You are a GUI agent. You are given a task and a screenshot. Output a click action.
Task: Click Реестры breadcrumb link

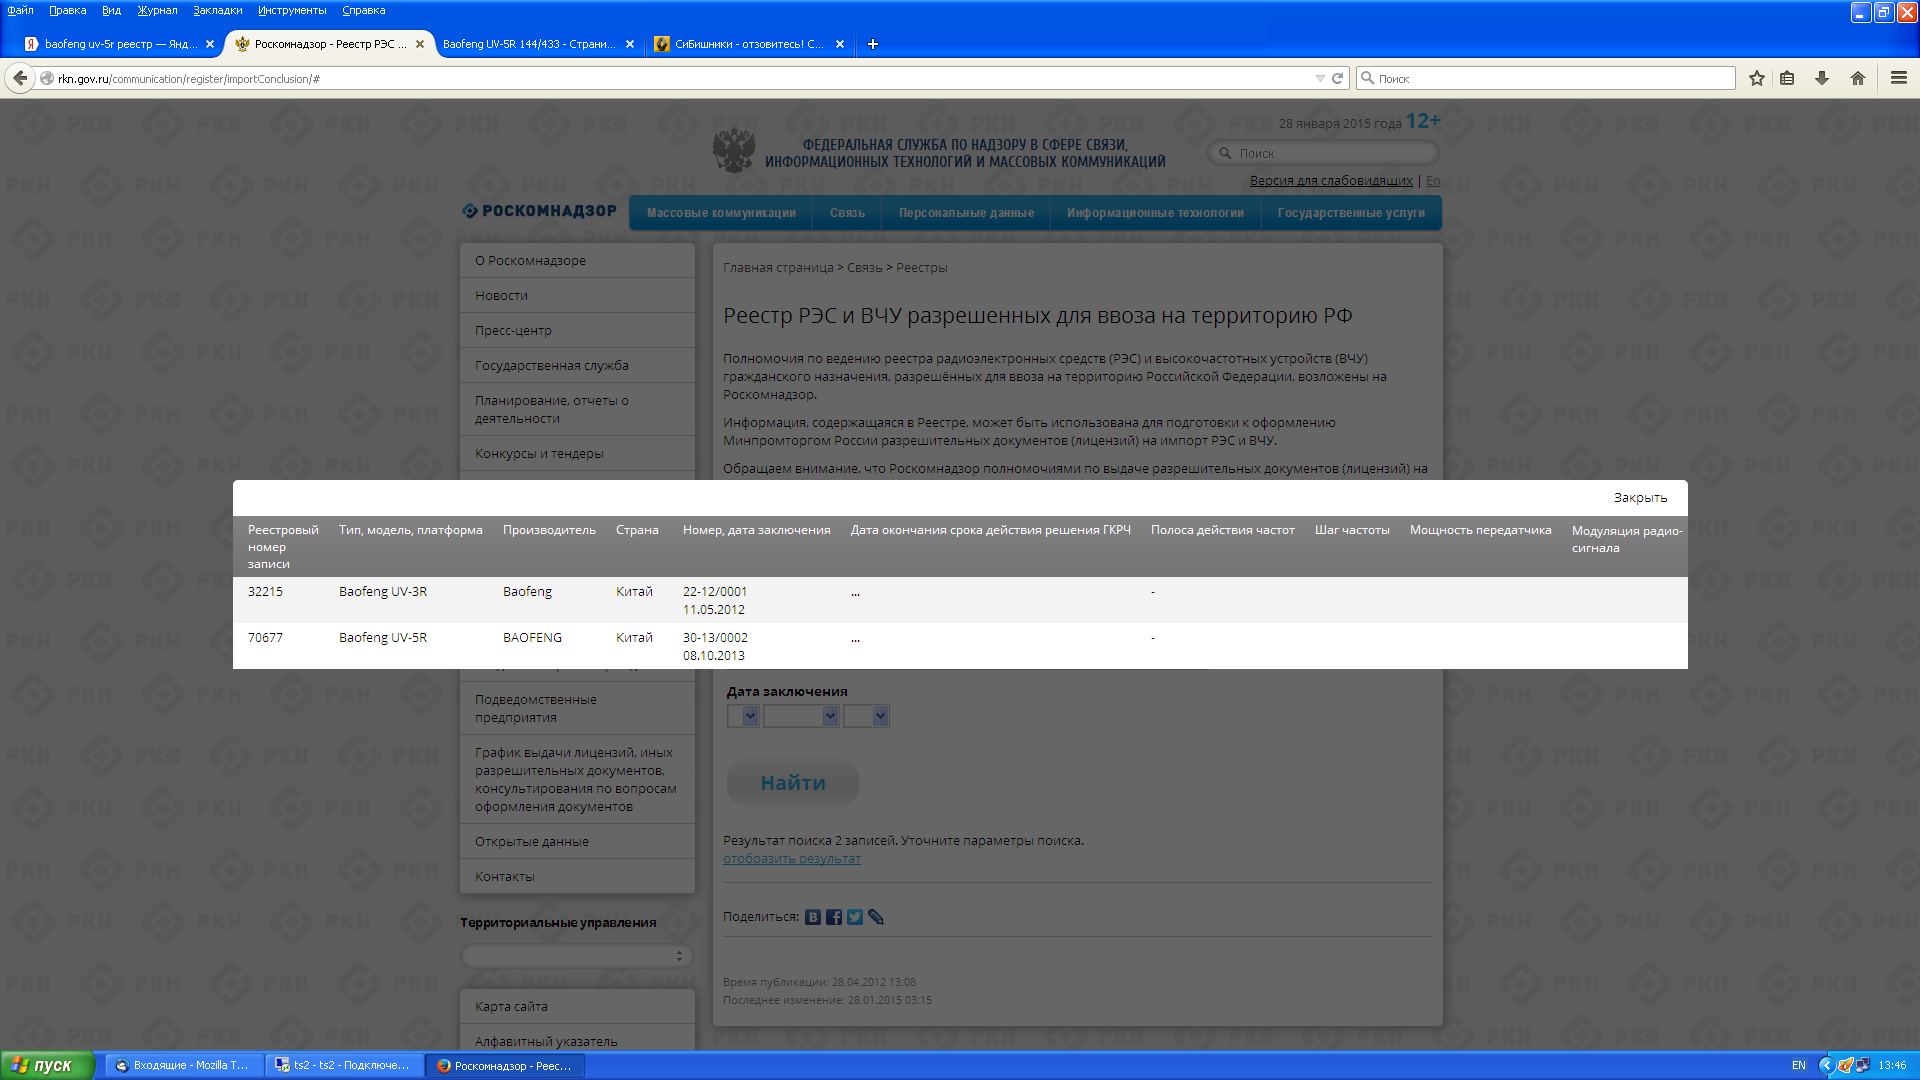tap(921, 267)
